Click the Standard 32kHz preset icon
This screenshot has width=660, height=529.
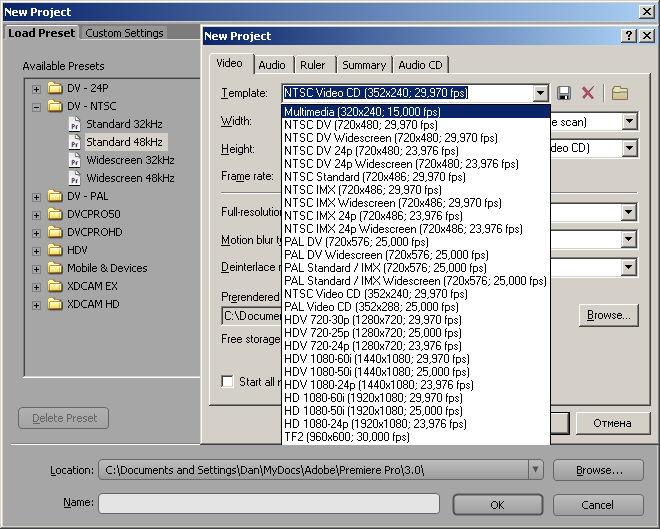pyautogui.click(x=75, y=124)
